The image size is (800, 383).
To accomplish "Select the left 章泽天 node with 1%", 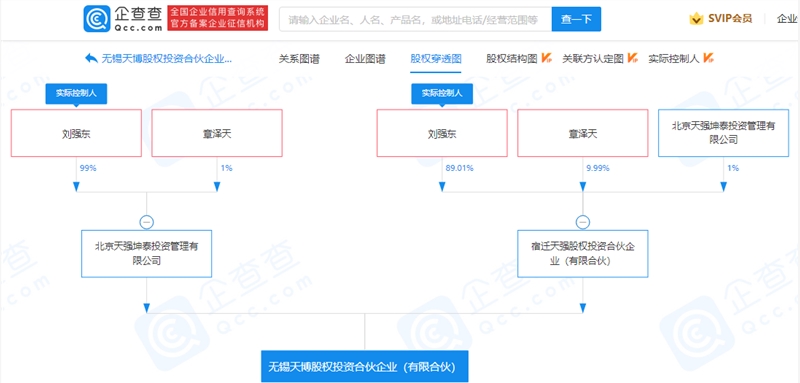I will point(217,133).
